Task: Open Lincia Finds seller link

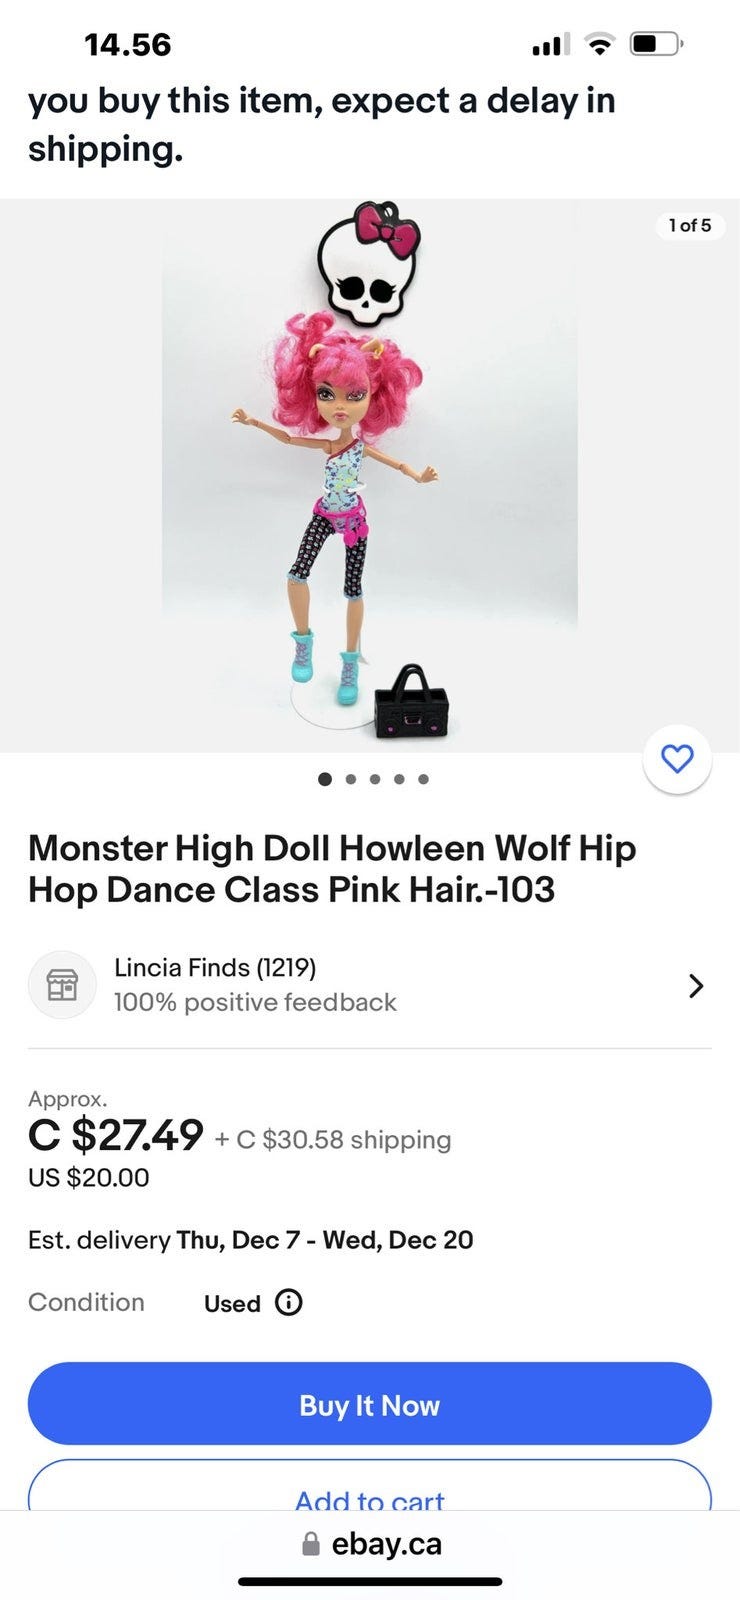Action: click(215, 967)
